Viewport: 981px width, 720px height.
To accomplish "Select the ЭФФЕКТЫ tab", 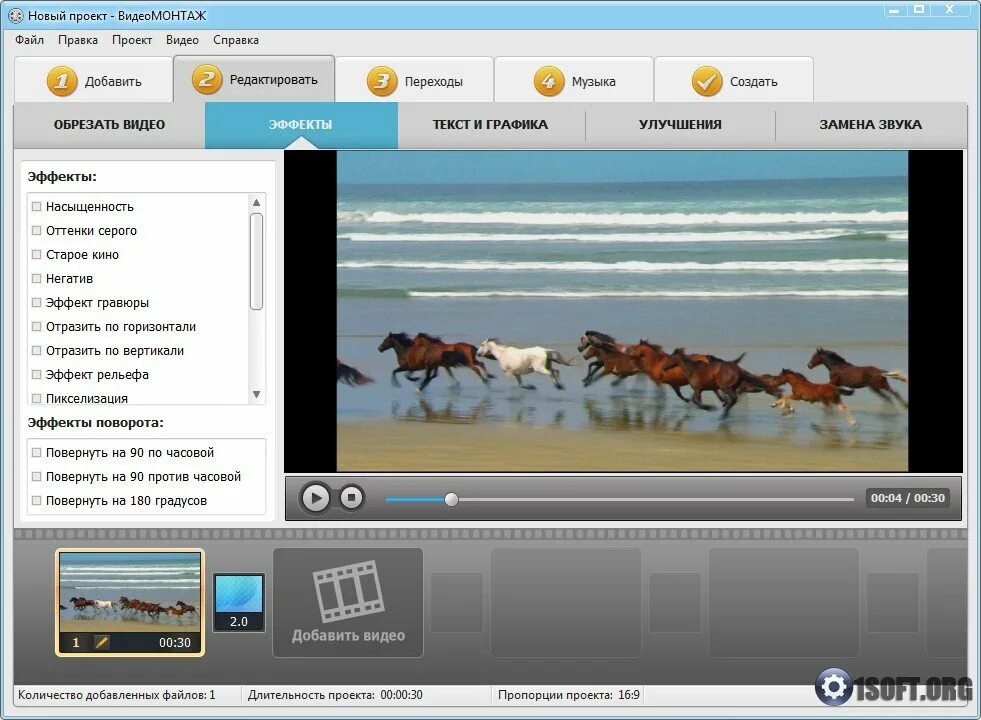I will pos(301,124).
